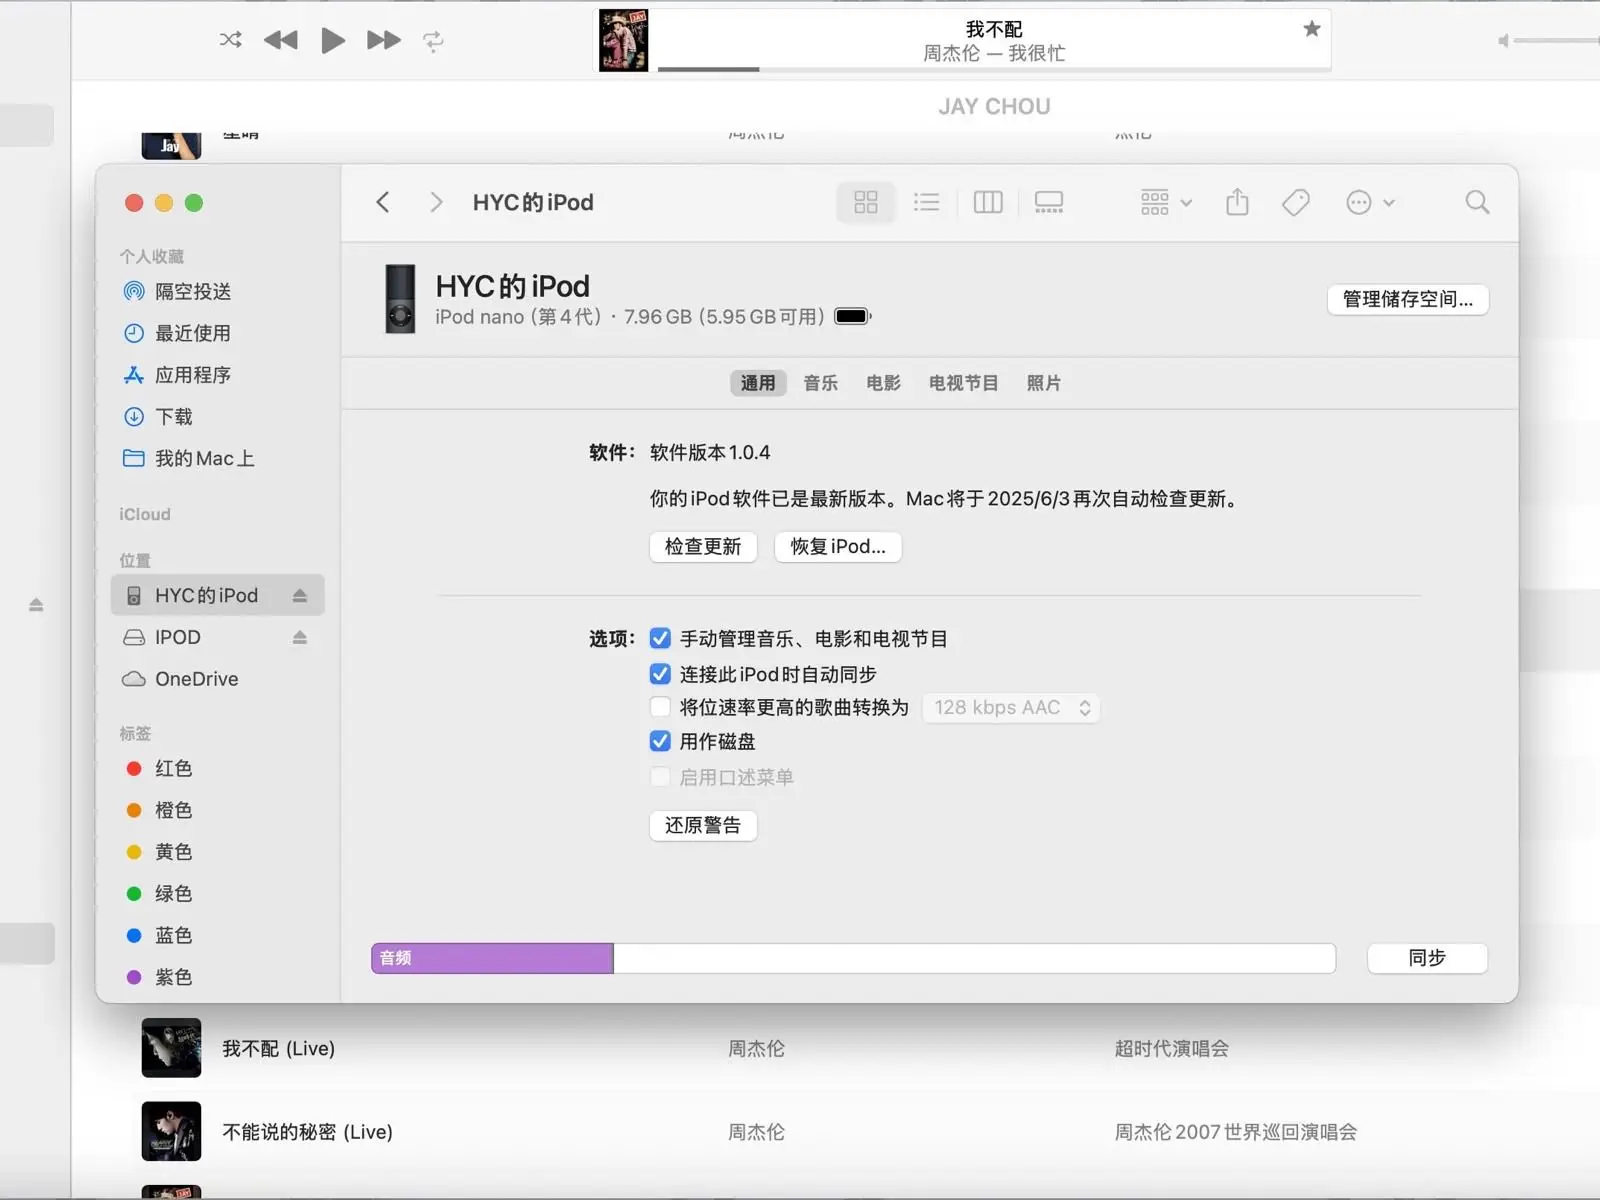
Task: Click the purple 音频 storage segment
Action: (492, 958)
